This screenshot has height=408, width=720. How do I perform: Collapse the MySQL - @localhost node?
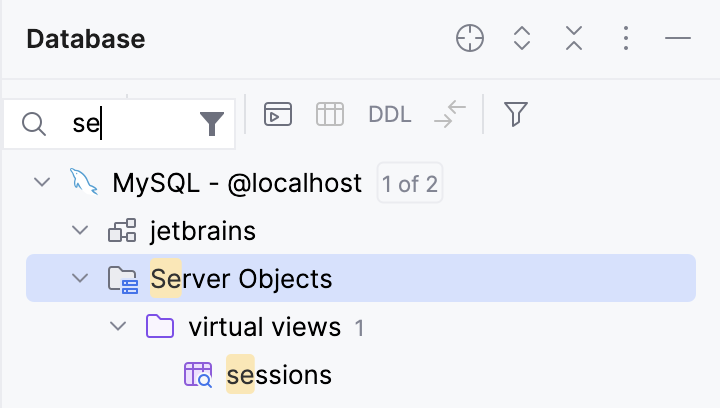(42, 183)
